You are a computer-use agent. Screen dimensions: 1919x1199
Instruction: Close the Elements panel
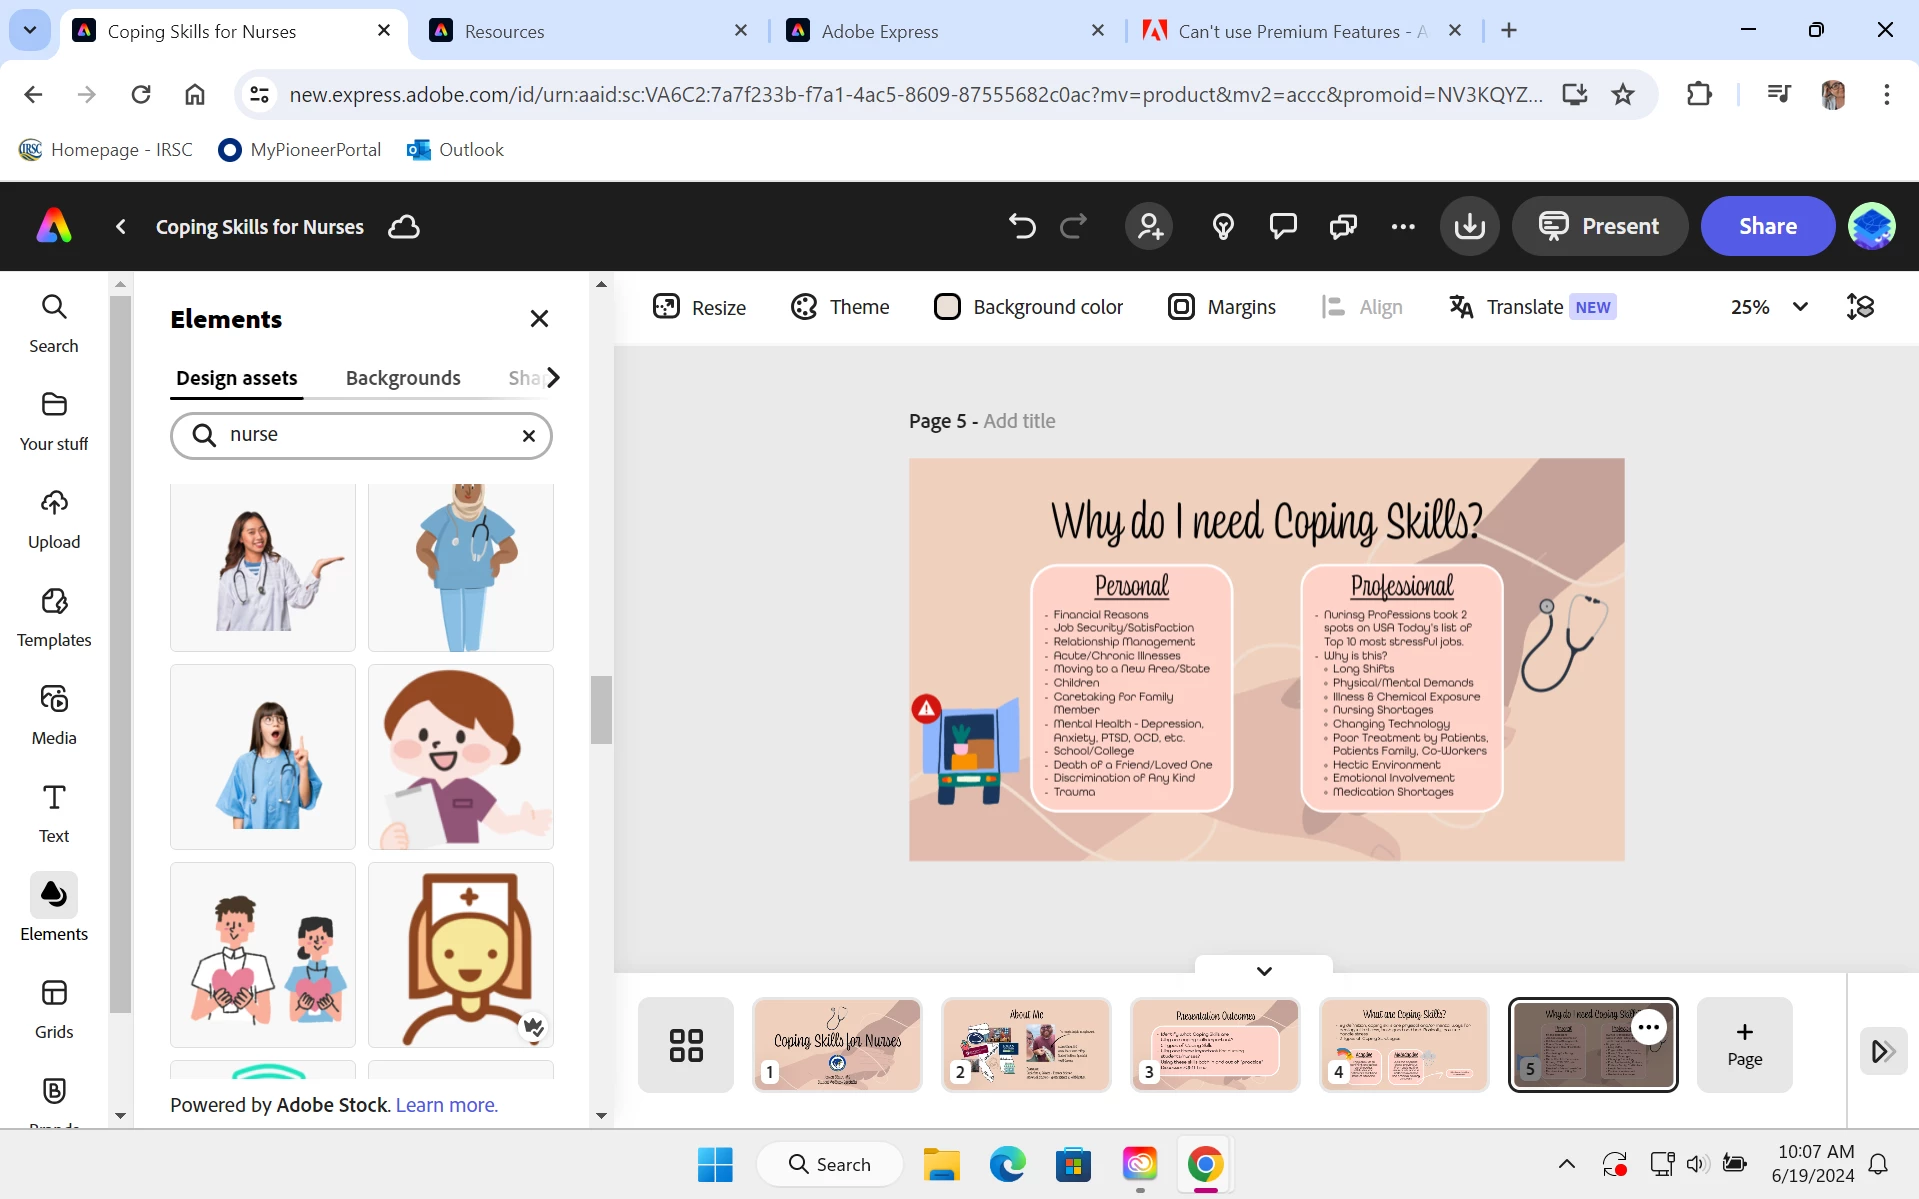[539, 319]
